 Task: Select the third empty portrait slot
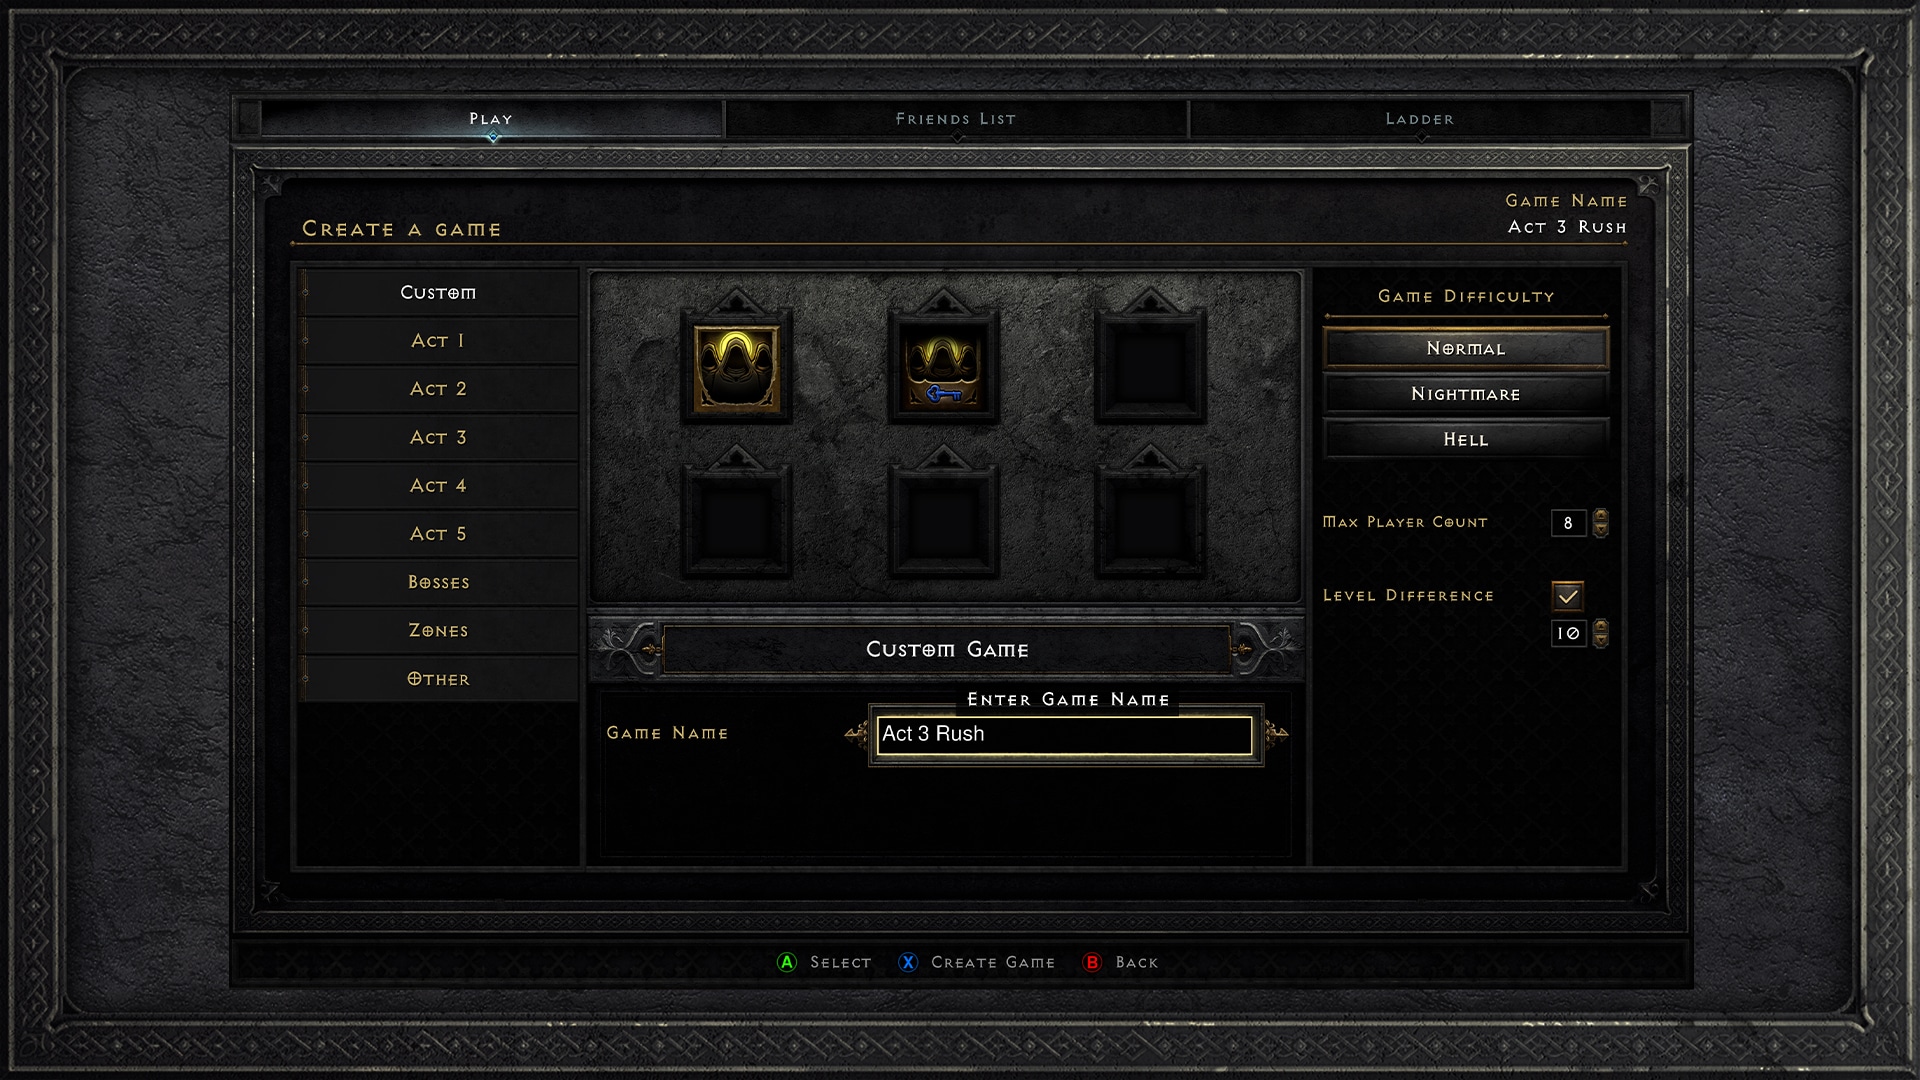pyautogui.click(x=942, y=527)
